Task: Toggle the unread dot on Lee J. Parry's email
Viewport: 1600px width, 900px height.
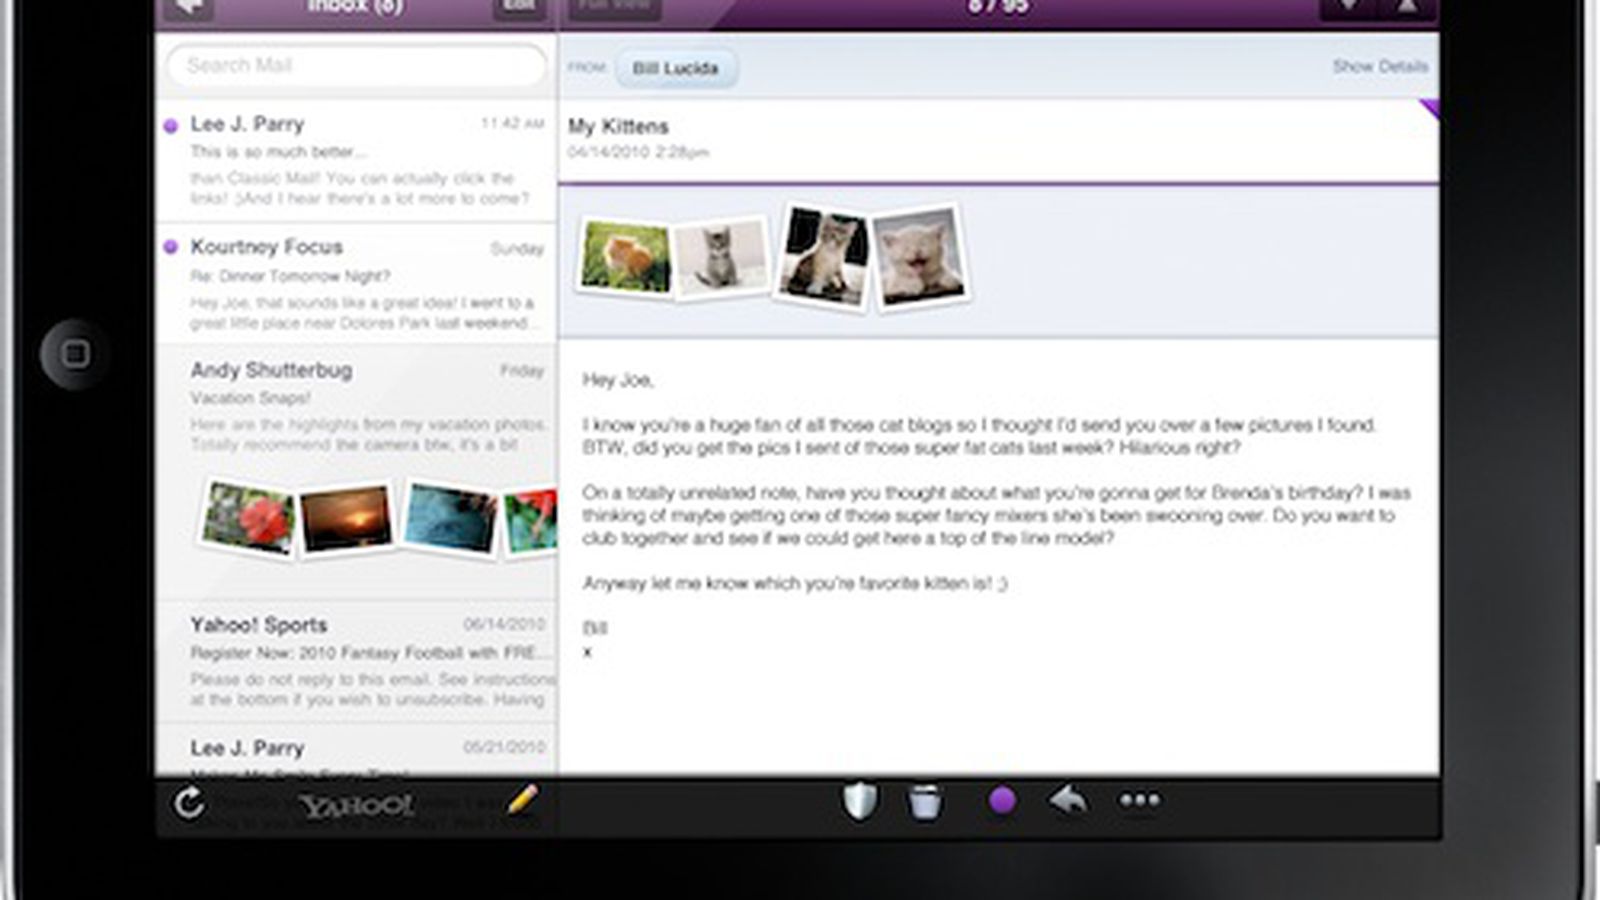Action: (171, 126)
